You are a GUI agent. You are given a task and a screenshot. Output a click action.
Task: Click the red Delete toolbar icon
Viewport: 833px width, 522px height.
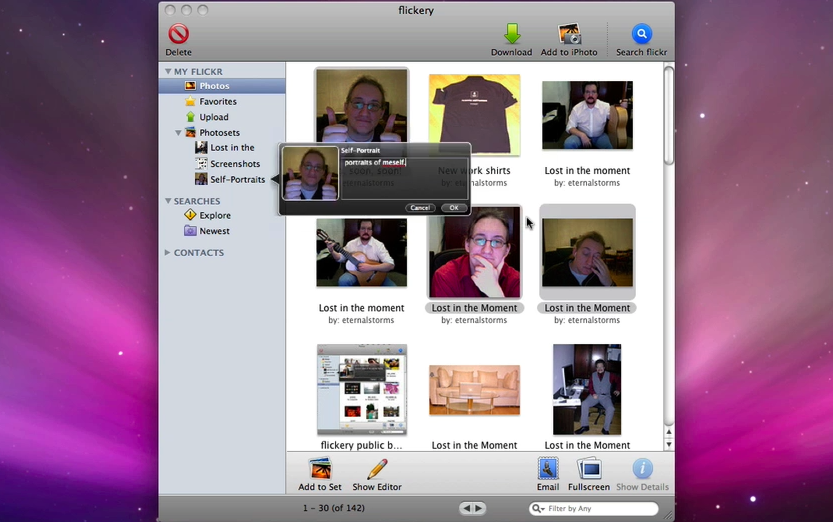point(178,35)
